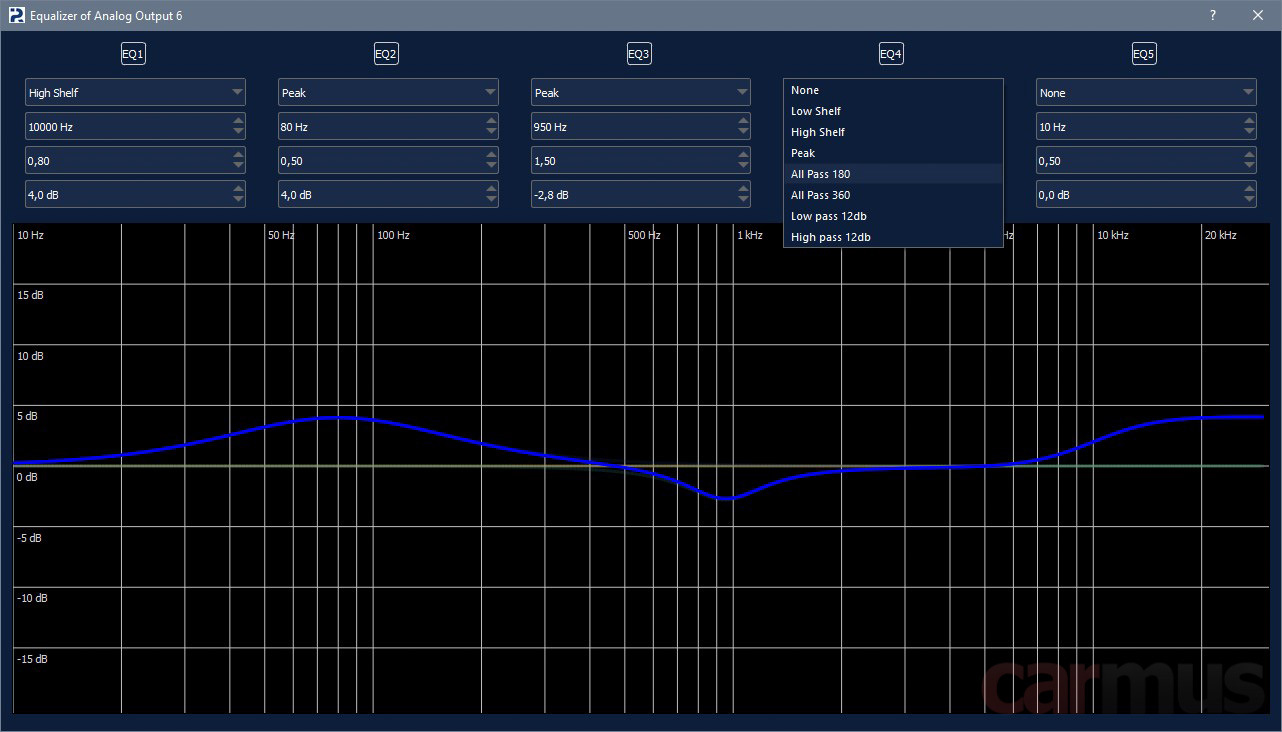Decrease EQ5 0,50 Q value with down arrow
This screenshot has width=1282, height=732.
pos(1250,166)
